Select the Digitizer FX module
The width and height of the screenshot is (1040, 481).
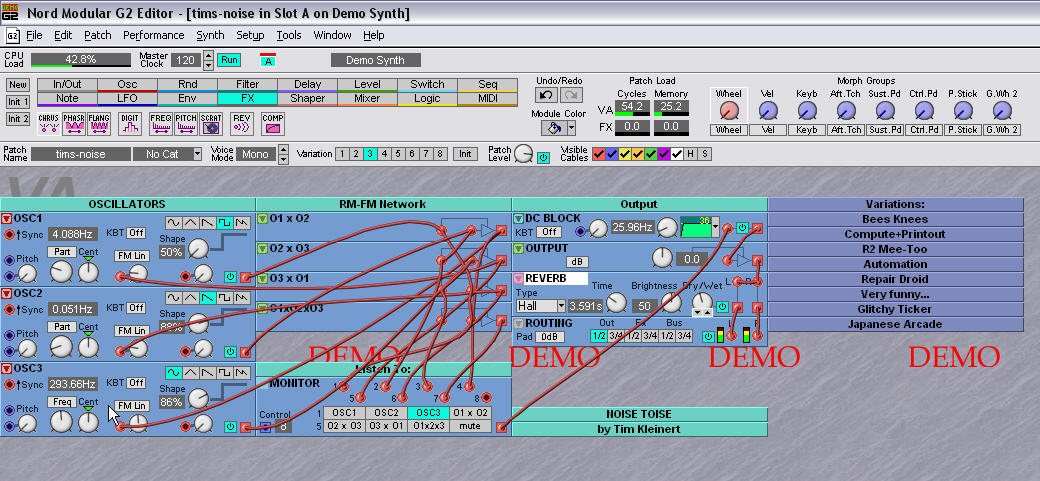tap(130, 123)
